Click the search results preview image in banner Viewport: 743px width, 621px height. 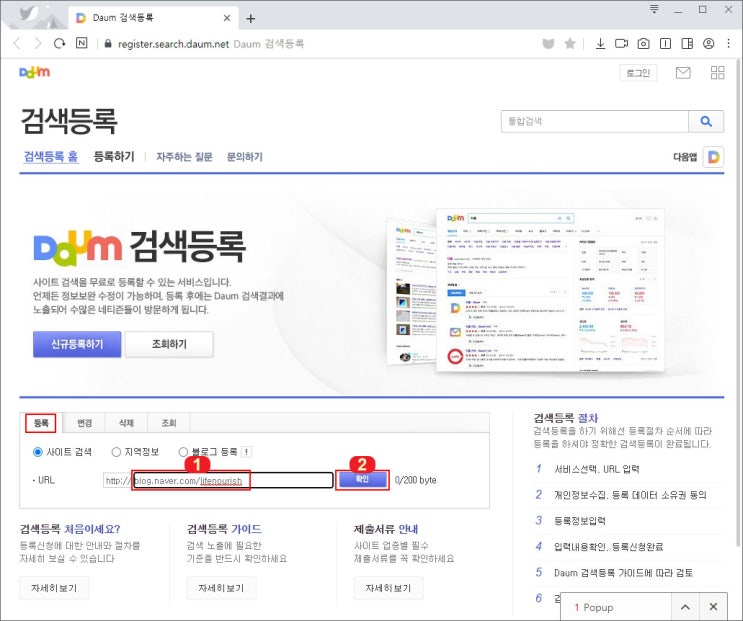[x=526, y=290]
